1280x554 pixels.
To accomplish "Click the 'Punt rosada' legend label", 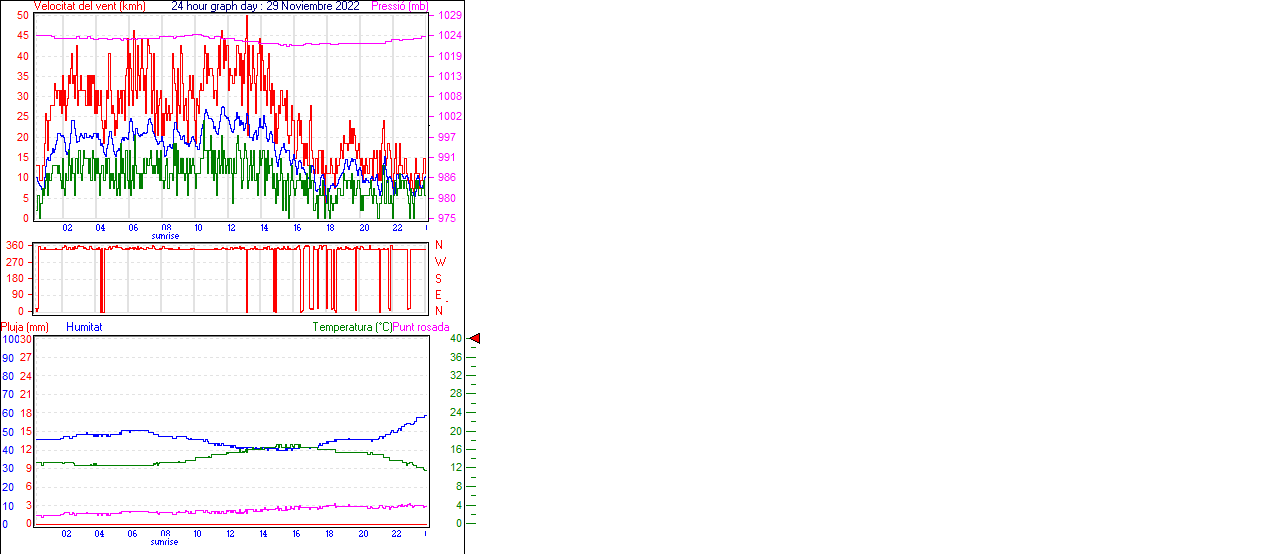I will [421, 327].
